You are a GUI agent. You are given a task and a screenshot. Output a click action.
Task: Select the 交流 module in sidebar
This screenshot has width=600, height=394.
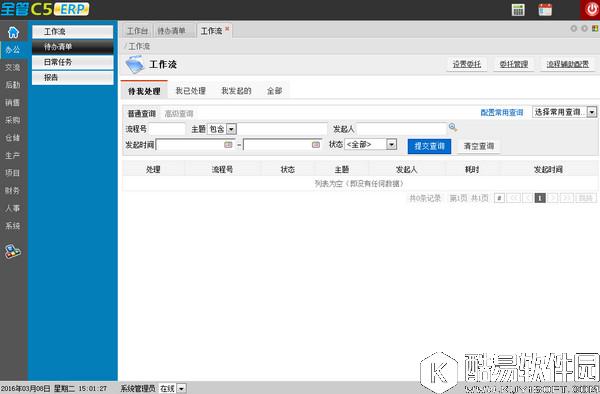coord(13,67)
